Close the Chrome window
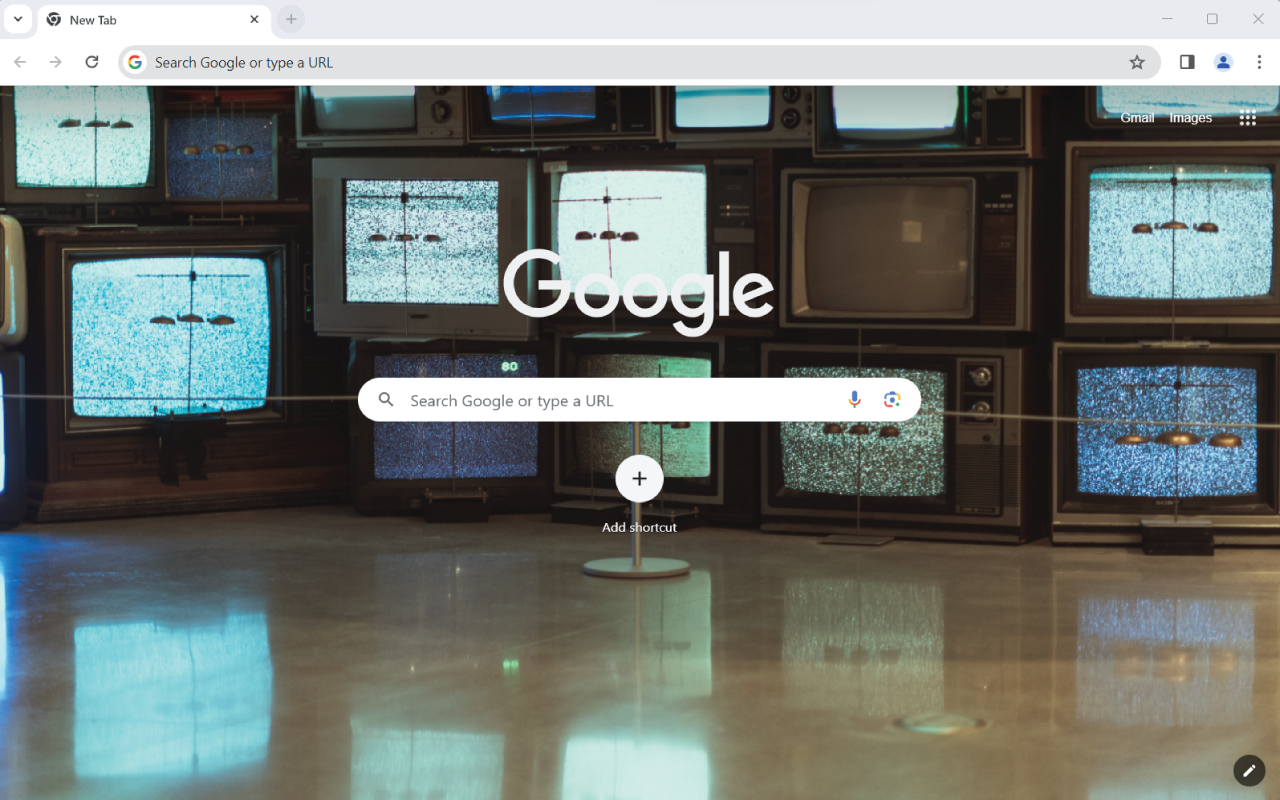This screenshot has height=800, width=1280. [x=1258, y=19]
